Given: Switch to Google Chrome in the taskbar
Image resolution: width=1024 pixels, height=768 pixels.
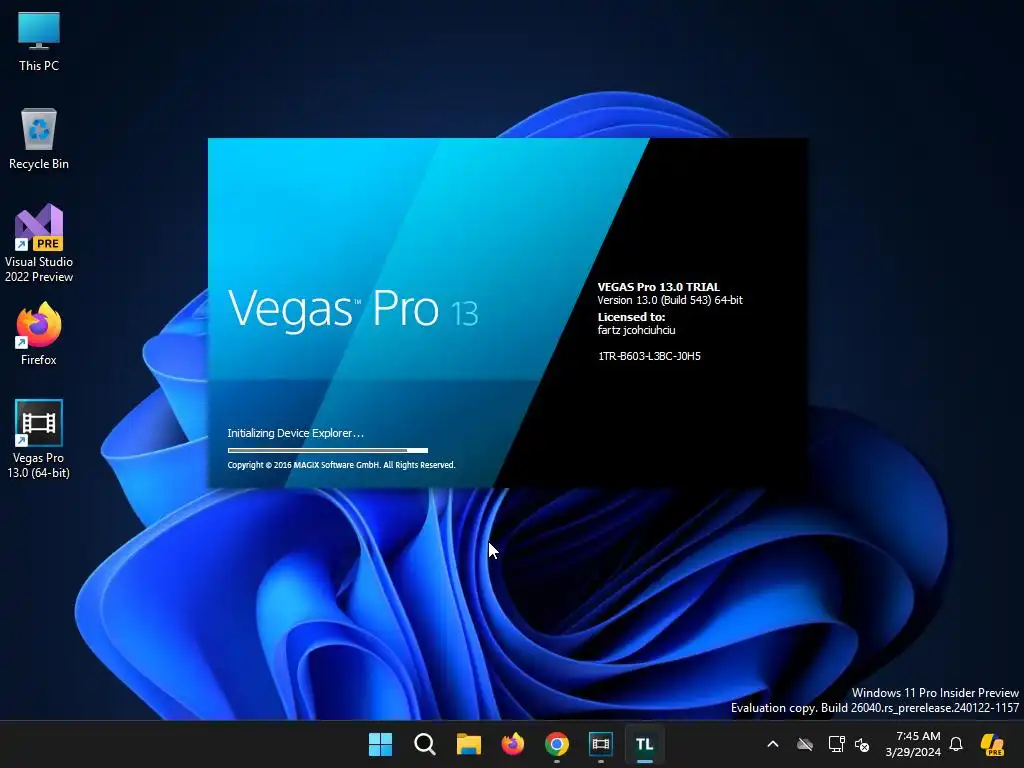Looking at the screenshot, I should point(556,744).
